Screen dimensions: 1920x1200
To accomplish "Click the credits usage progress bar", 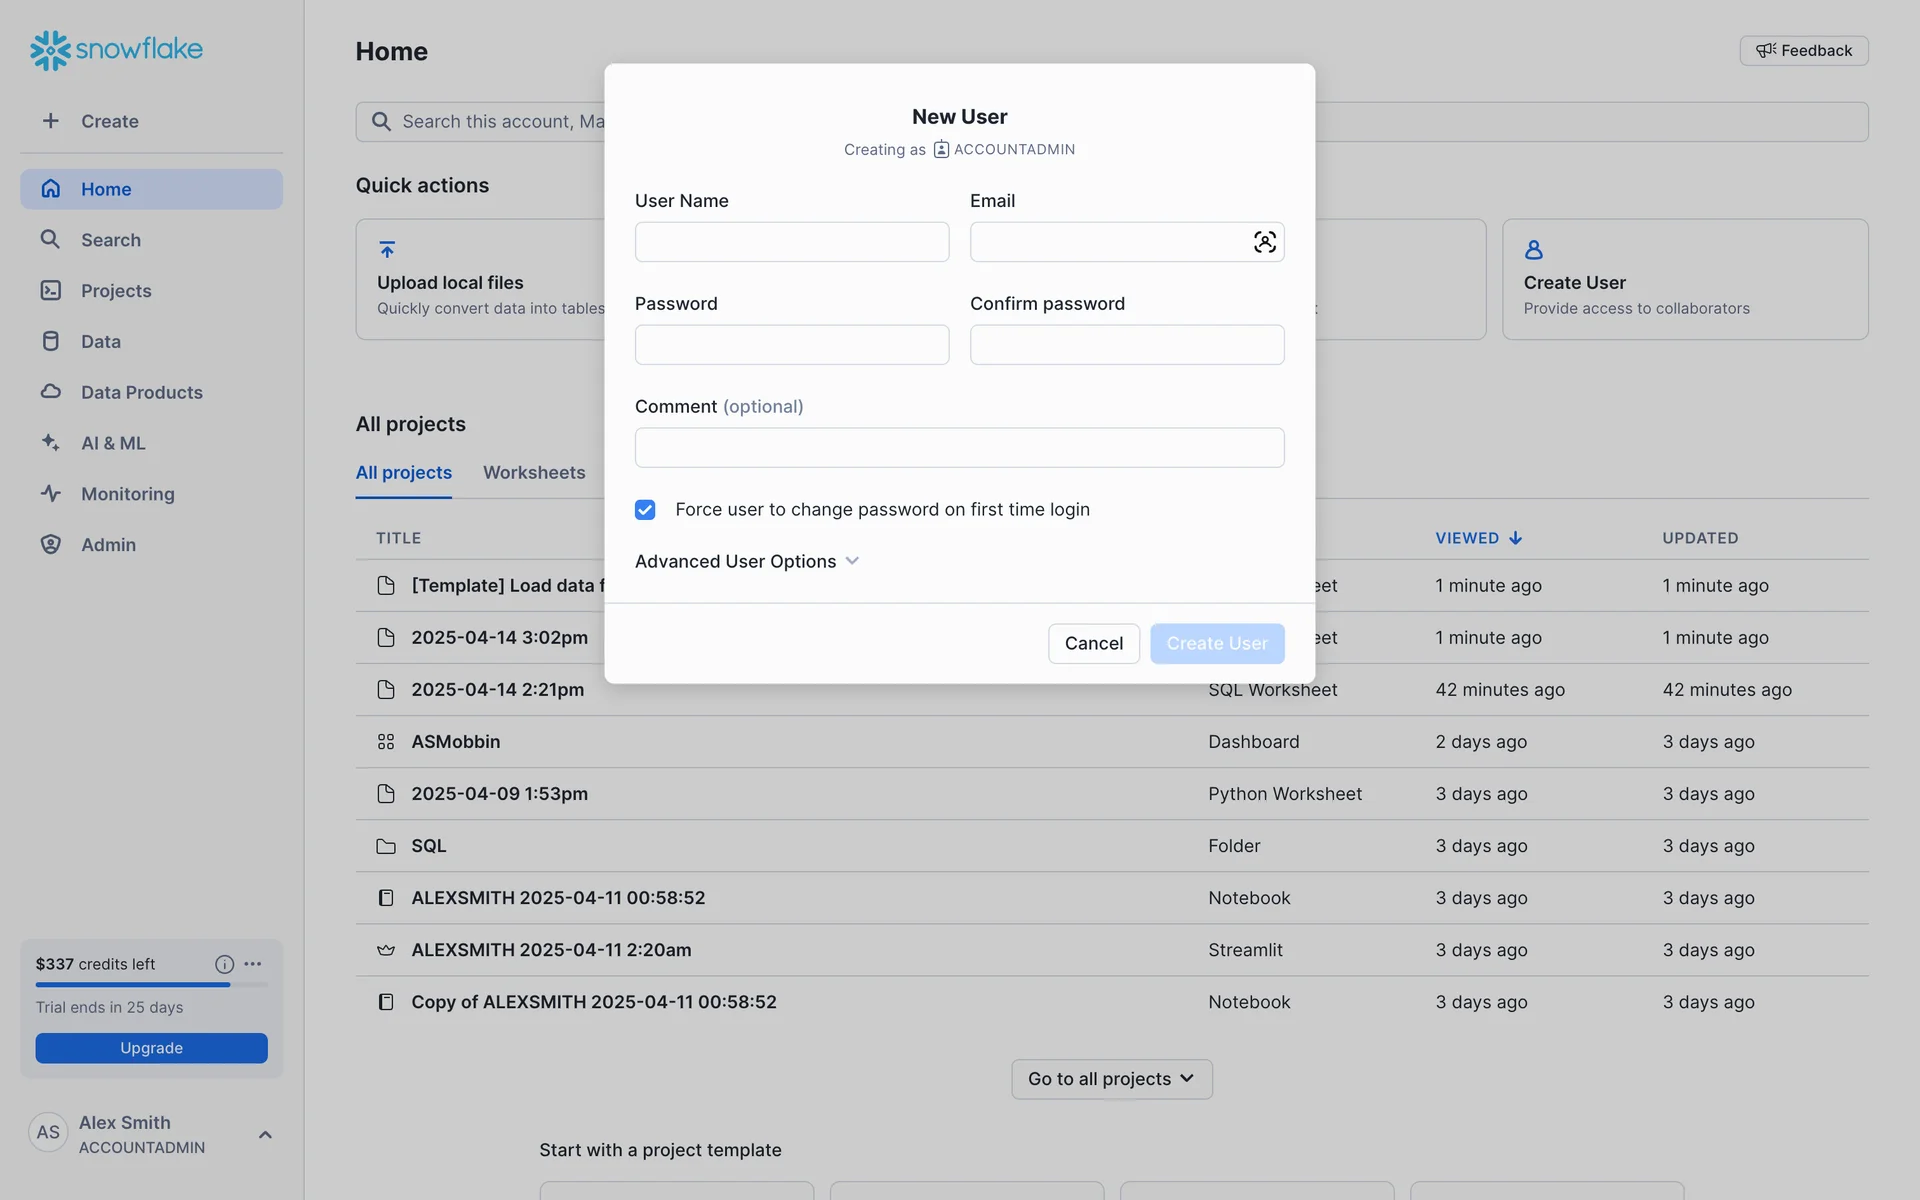I will tap(151, 985).
